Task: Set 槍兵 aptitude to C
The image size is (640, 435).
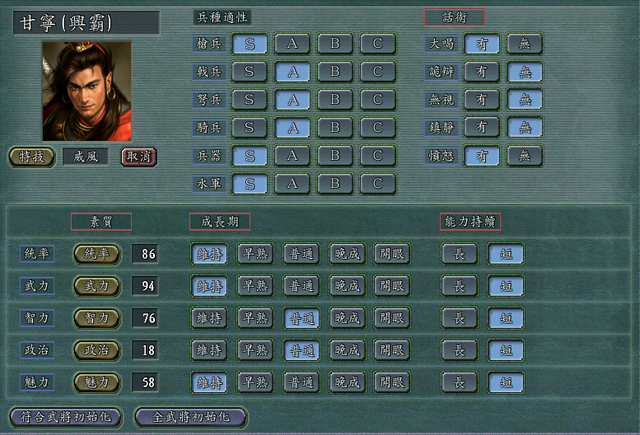Action: click(x=378, y=44)
